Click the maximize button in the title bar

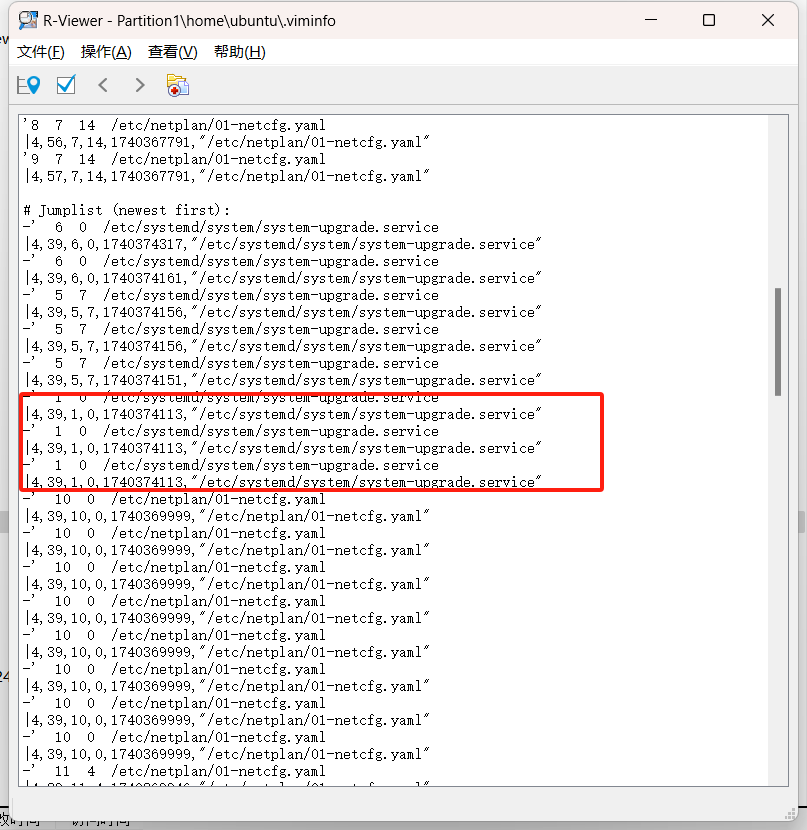click(709, 19)
